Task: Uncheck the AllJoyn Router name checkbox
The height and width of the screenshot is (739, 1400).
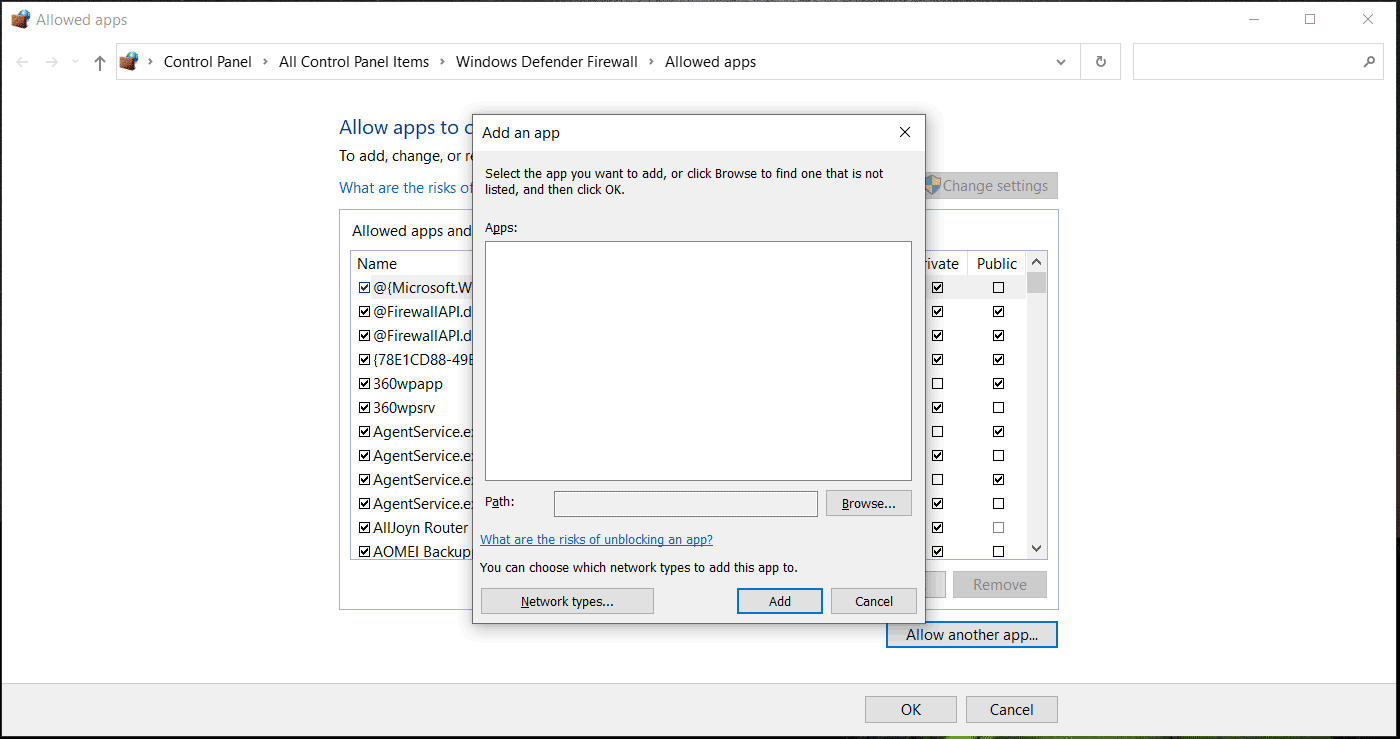Action: coord(365,528)
